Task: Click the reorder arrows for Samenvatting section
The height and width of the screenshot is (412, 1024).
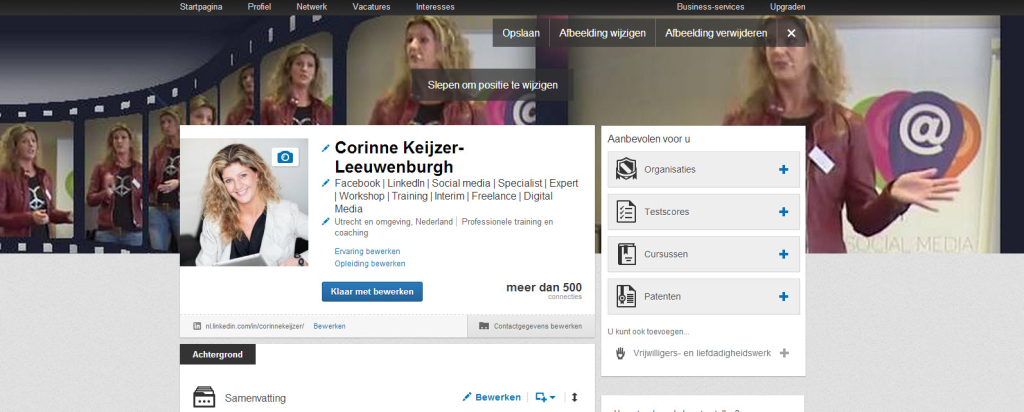Action: click(575, 397)
